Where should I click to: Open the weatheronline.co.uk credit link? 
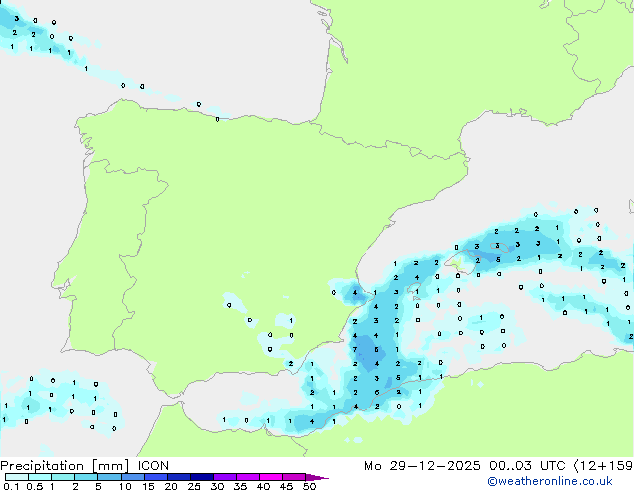(550, 481)
